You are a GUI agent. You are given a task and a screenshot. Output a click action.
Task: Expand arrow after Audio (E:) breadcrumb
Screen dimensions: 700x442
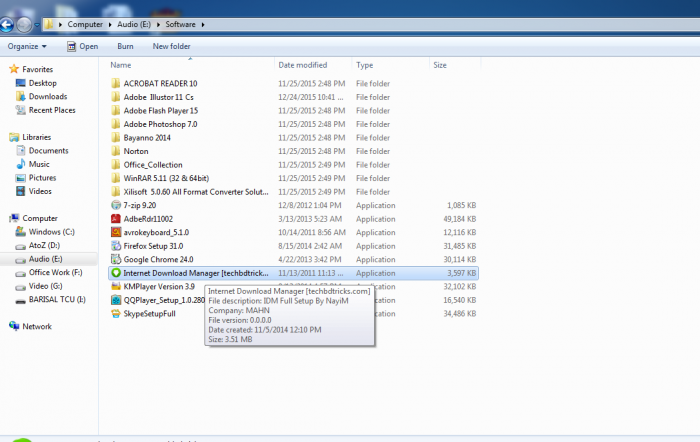coord(158,25)
